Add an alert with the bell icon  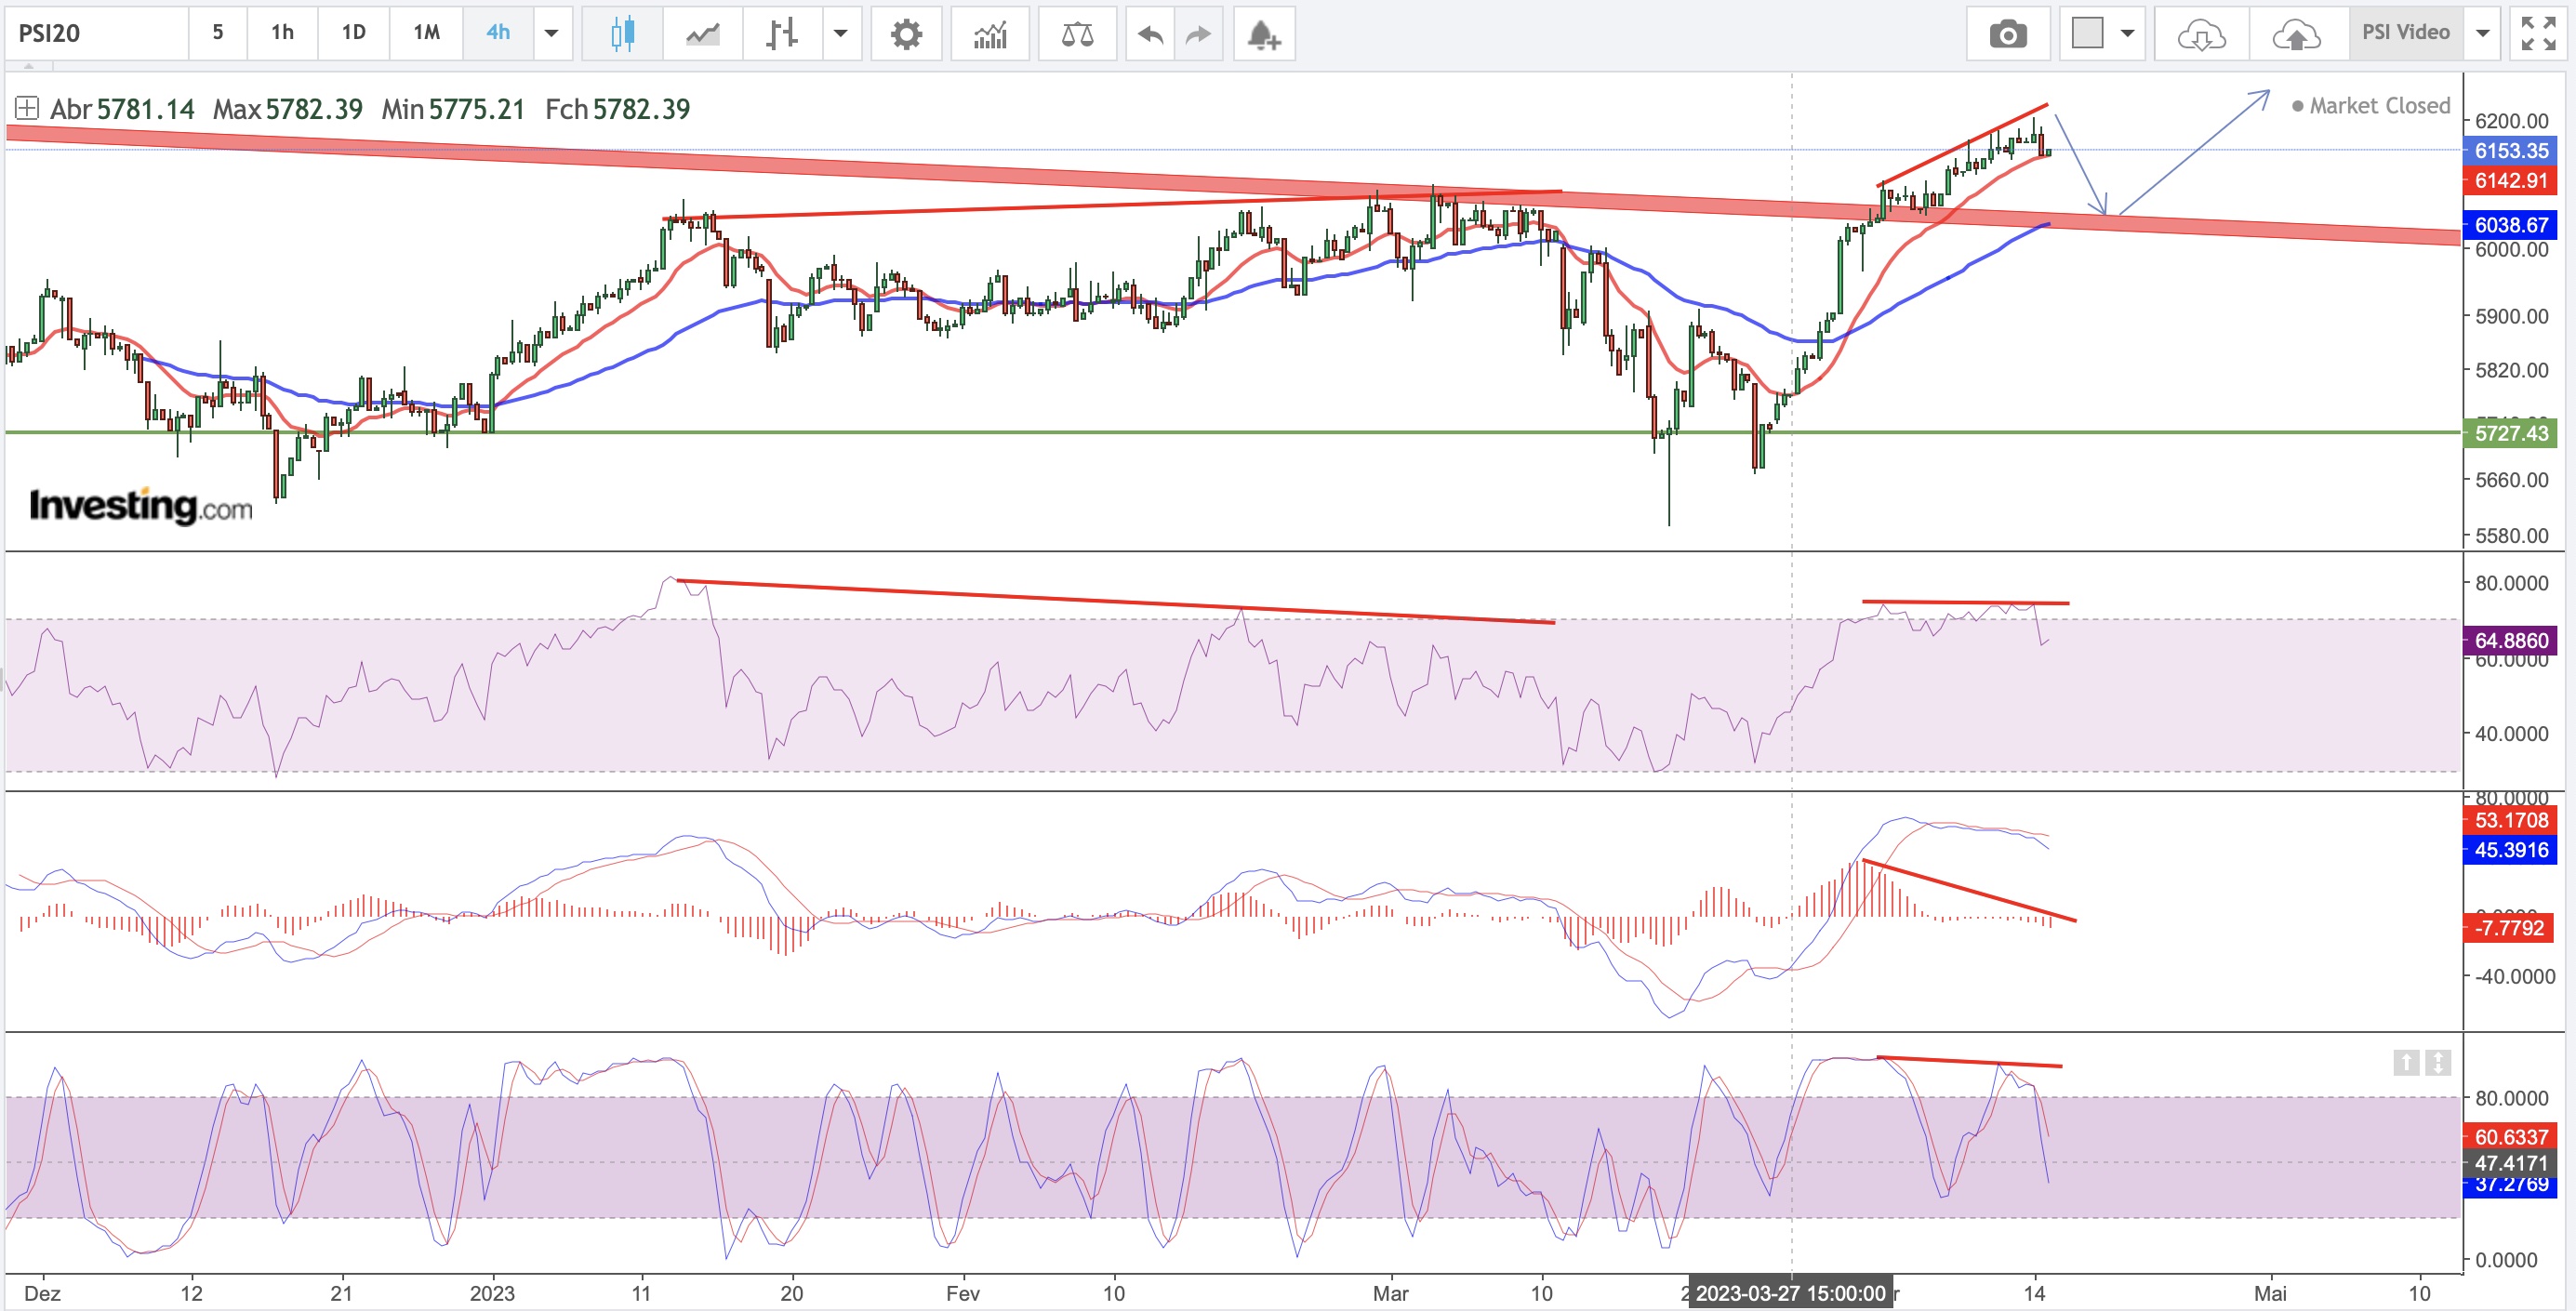click(1263, 34)
